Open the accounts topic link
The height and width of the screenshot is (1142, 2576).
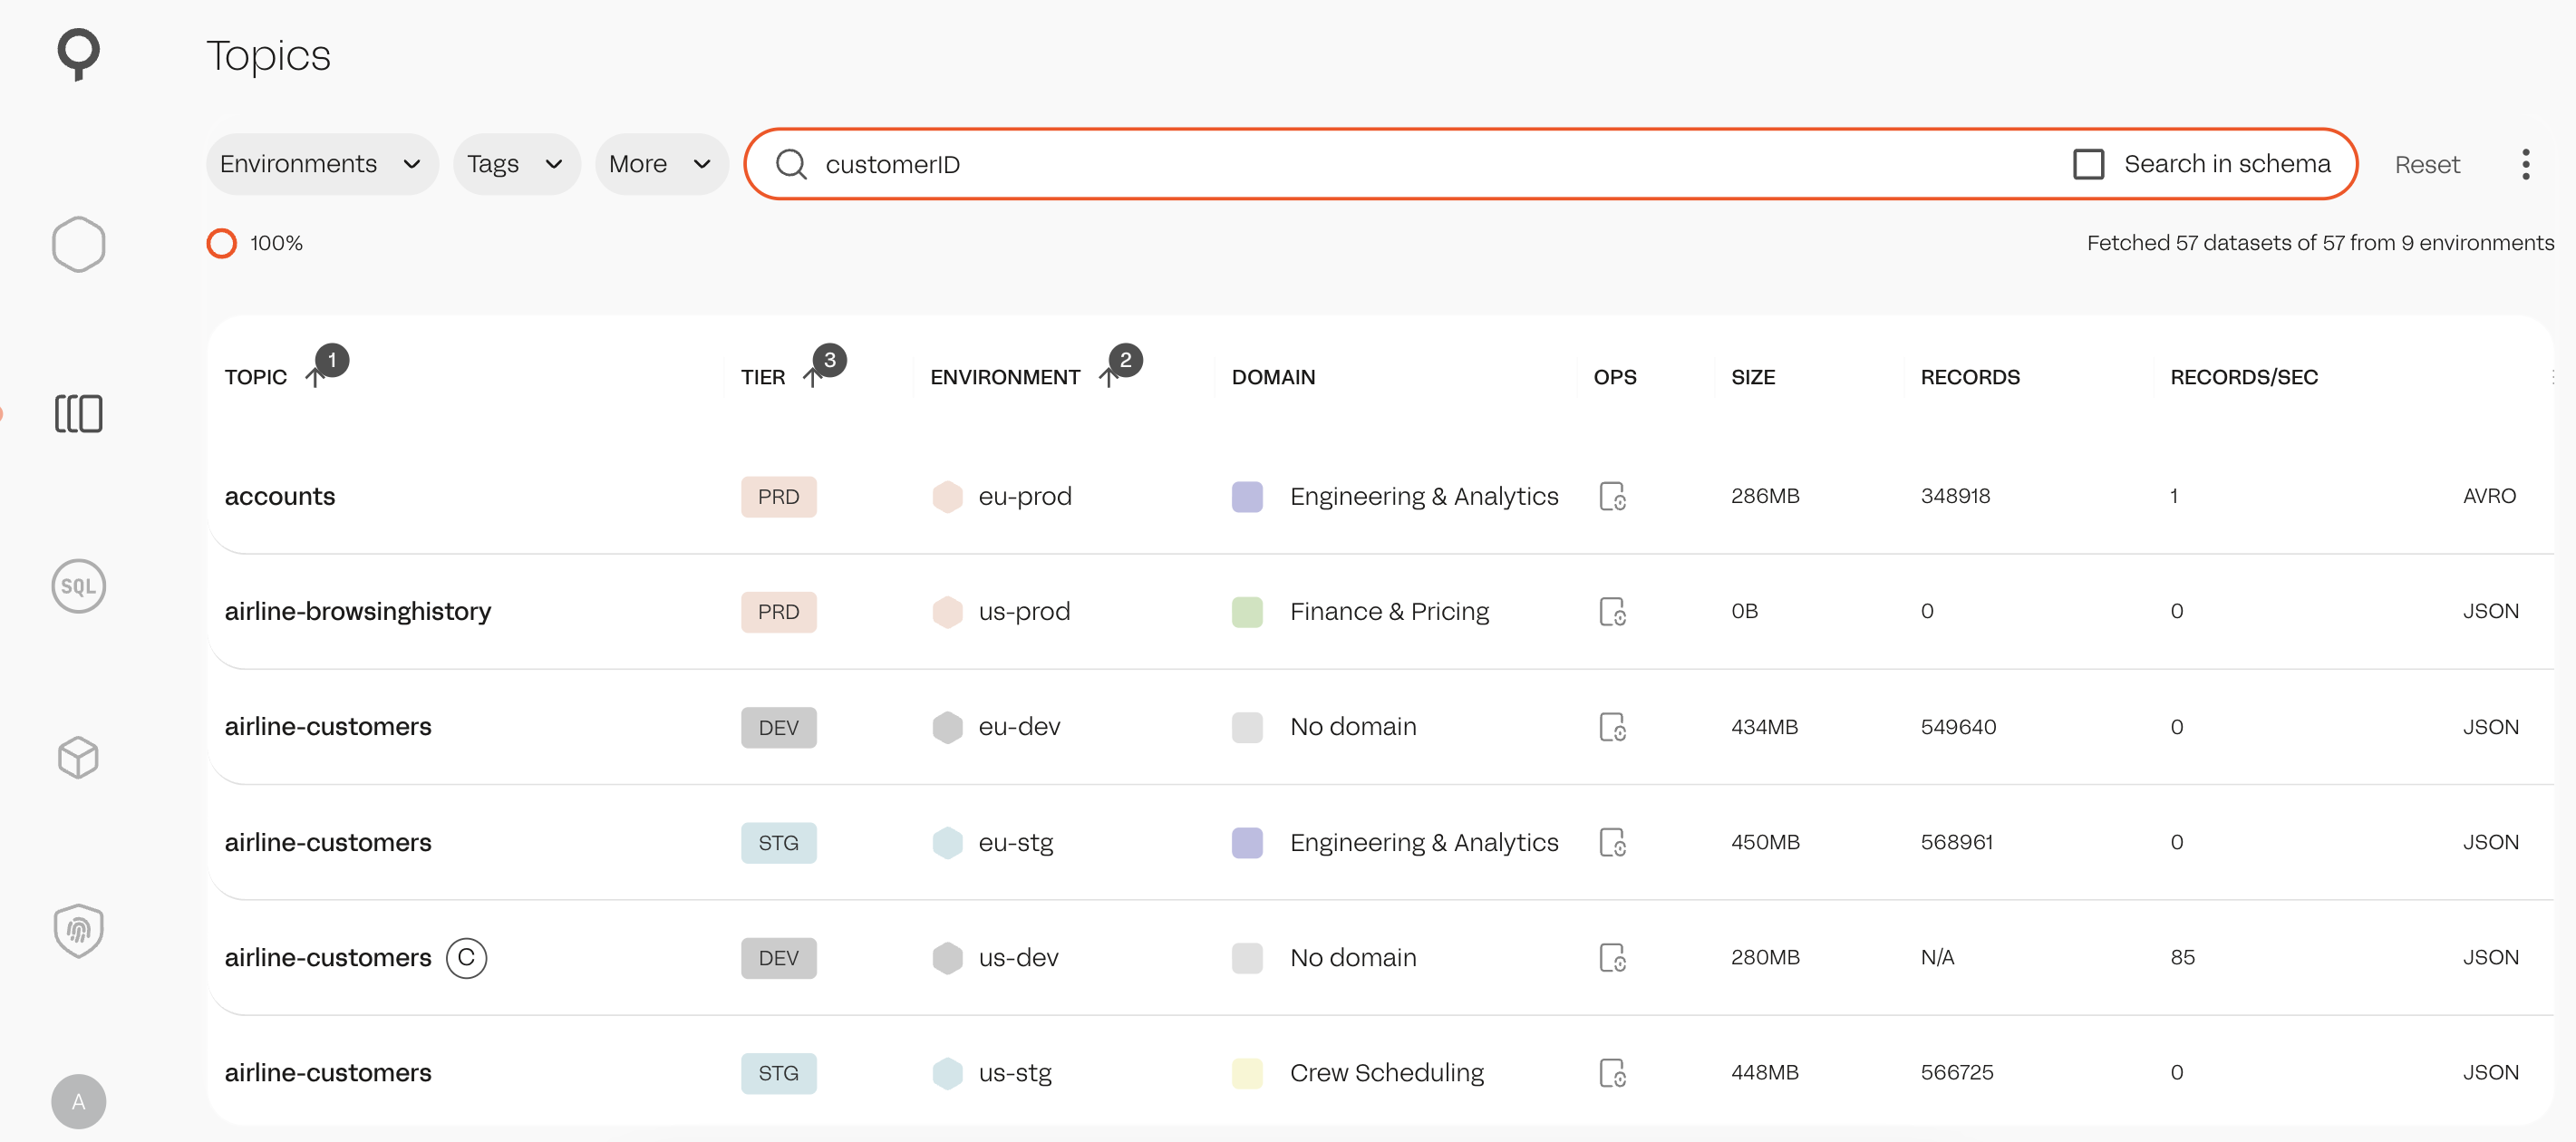[x=280, y=496]
